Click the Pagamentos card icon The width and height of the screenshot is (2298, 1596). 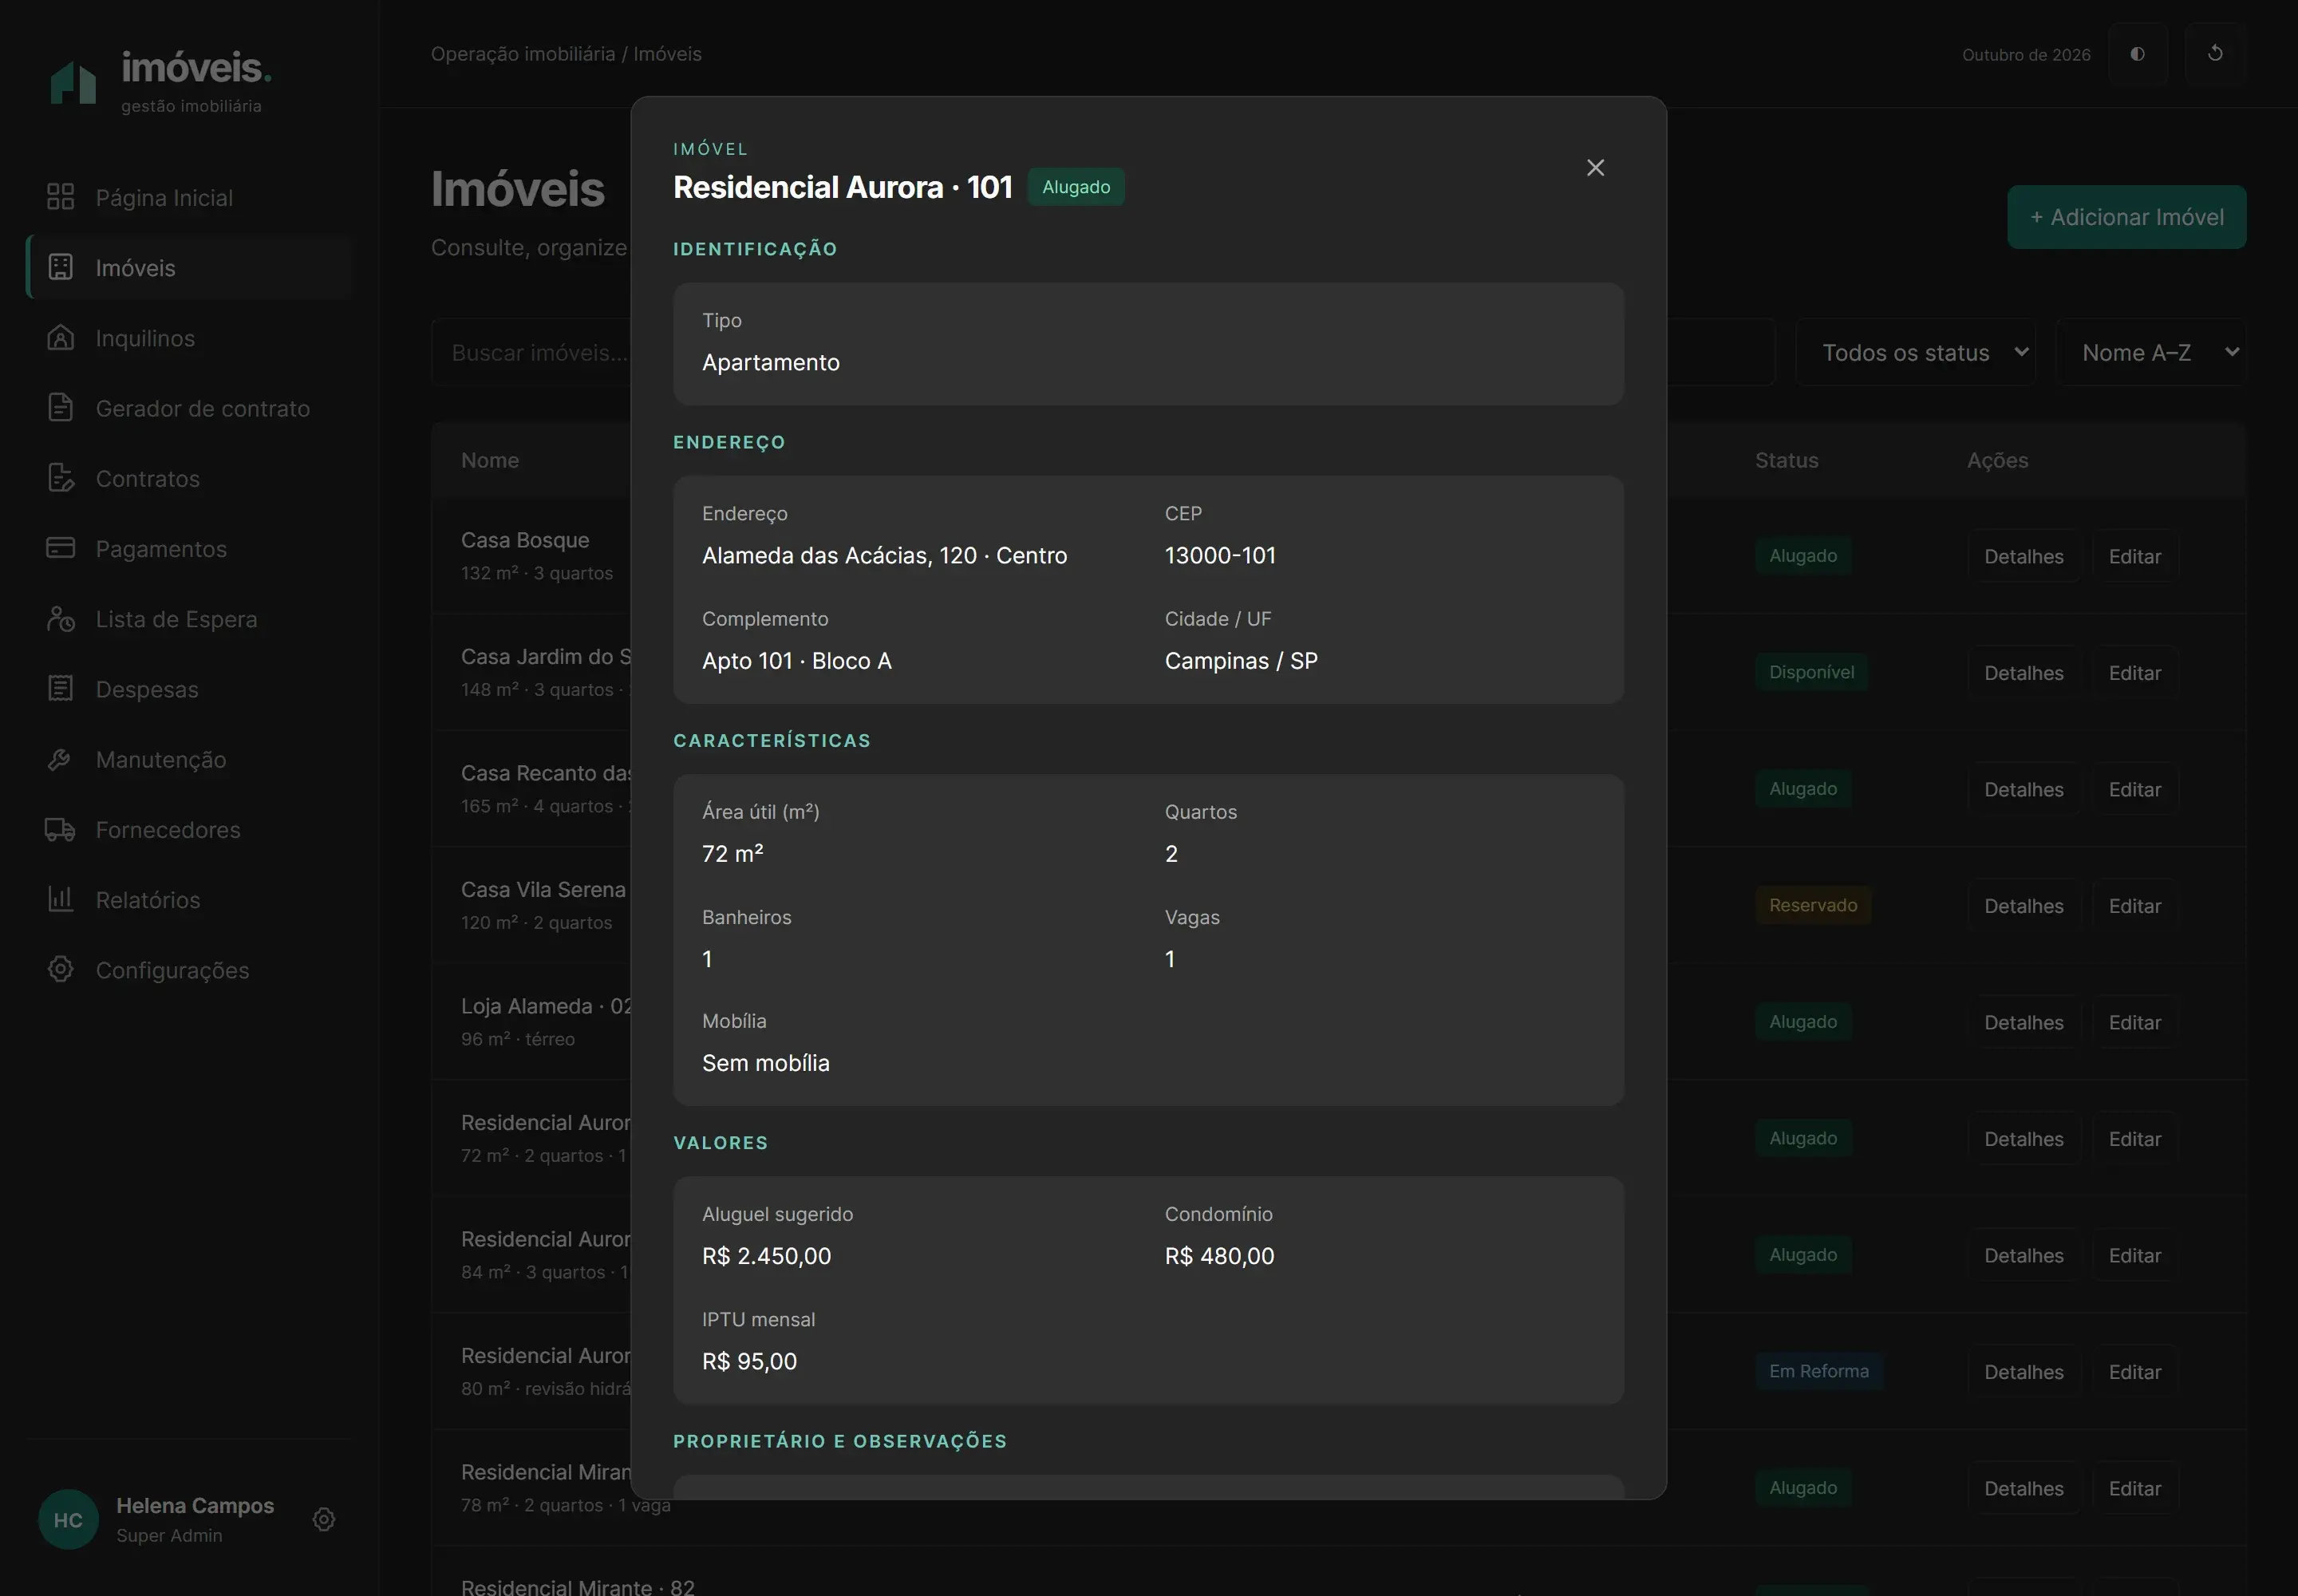[x=61, y=548]
